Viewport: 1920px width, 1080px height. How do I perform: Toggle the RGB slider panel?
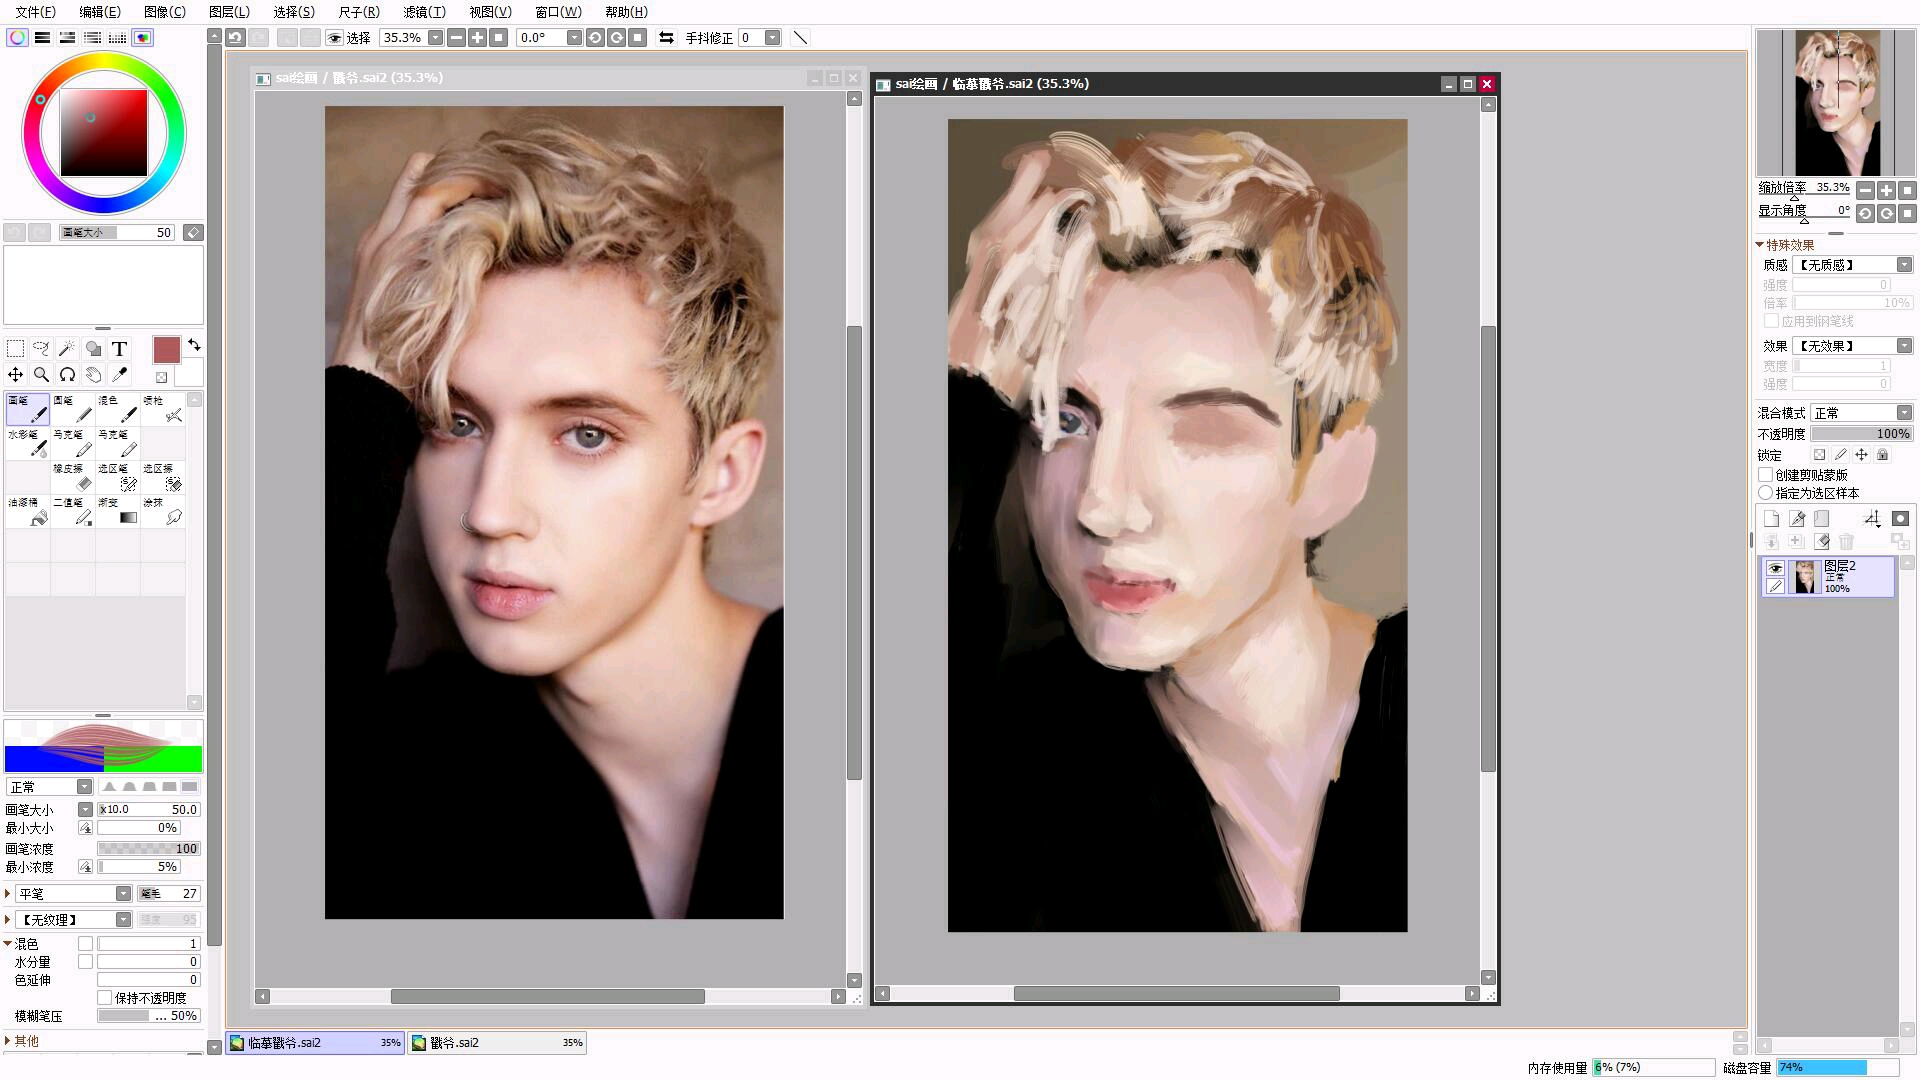tap(42, 37)
